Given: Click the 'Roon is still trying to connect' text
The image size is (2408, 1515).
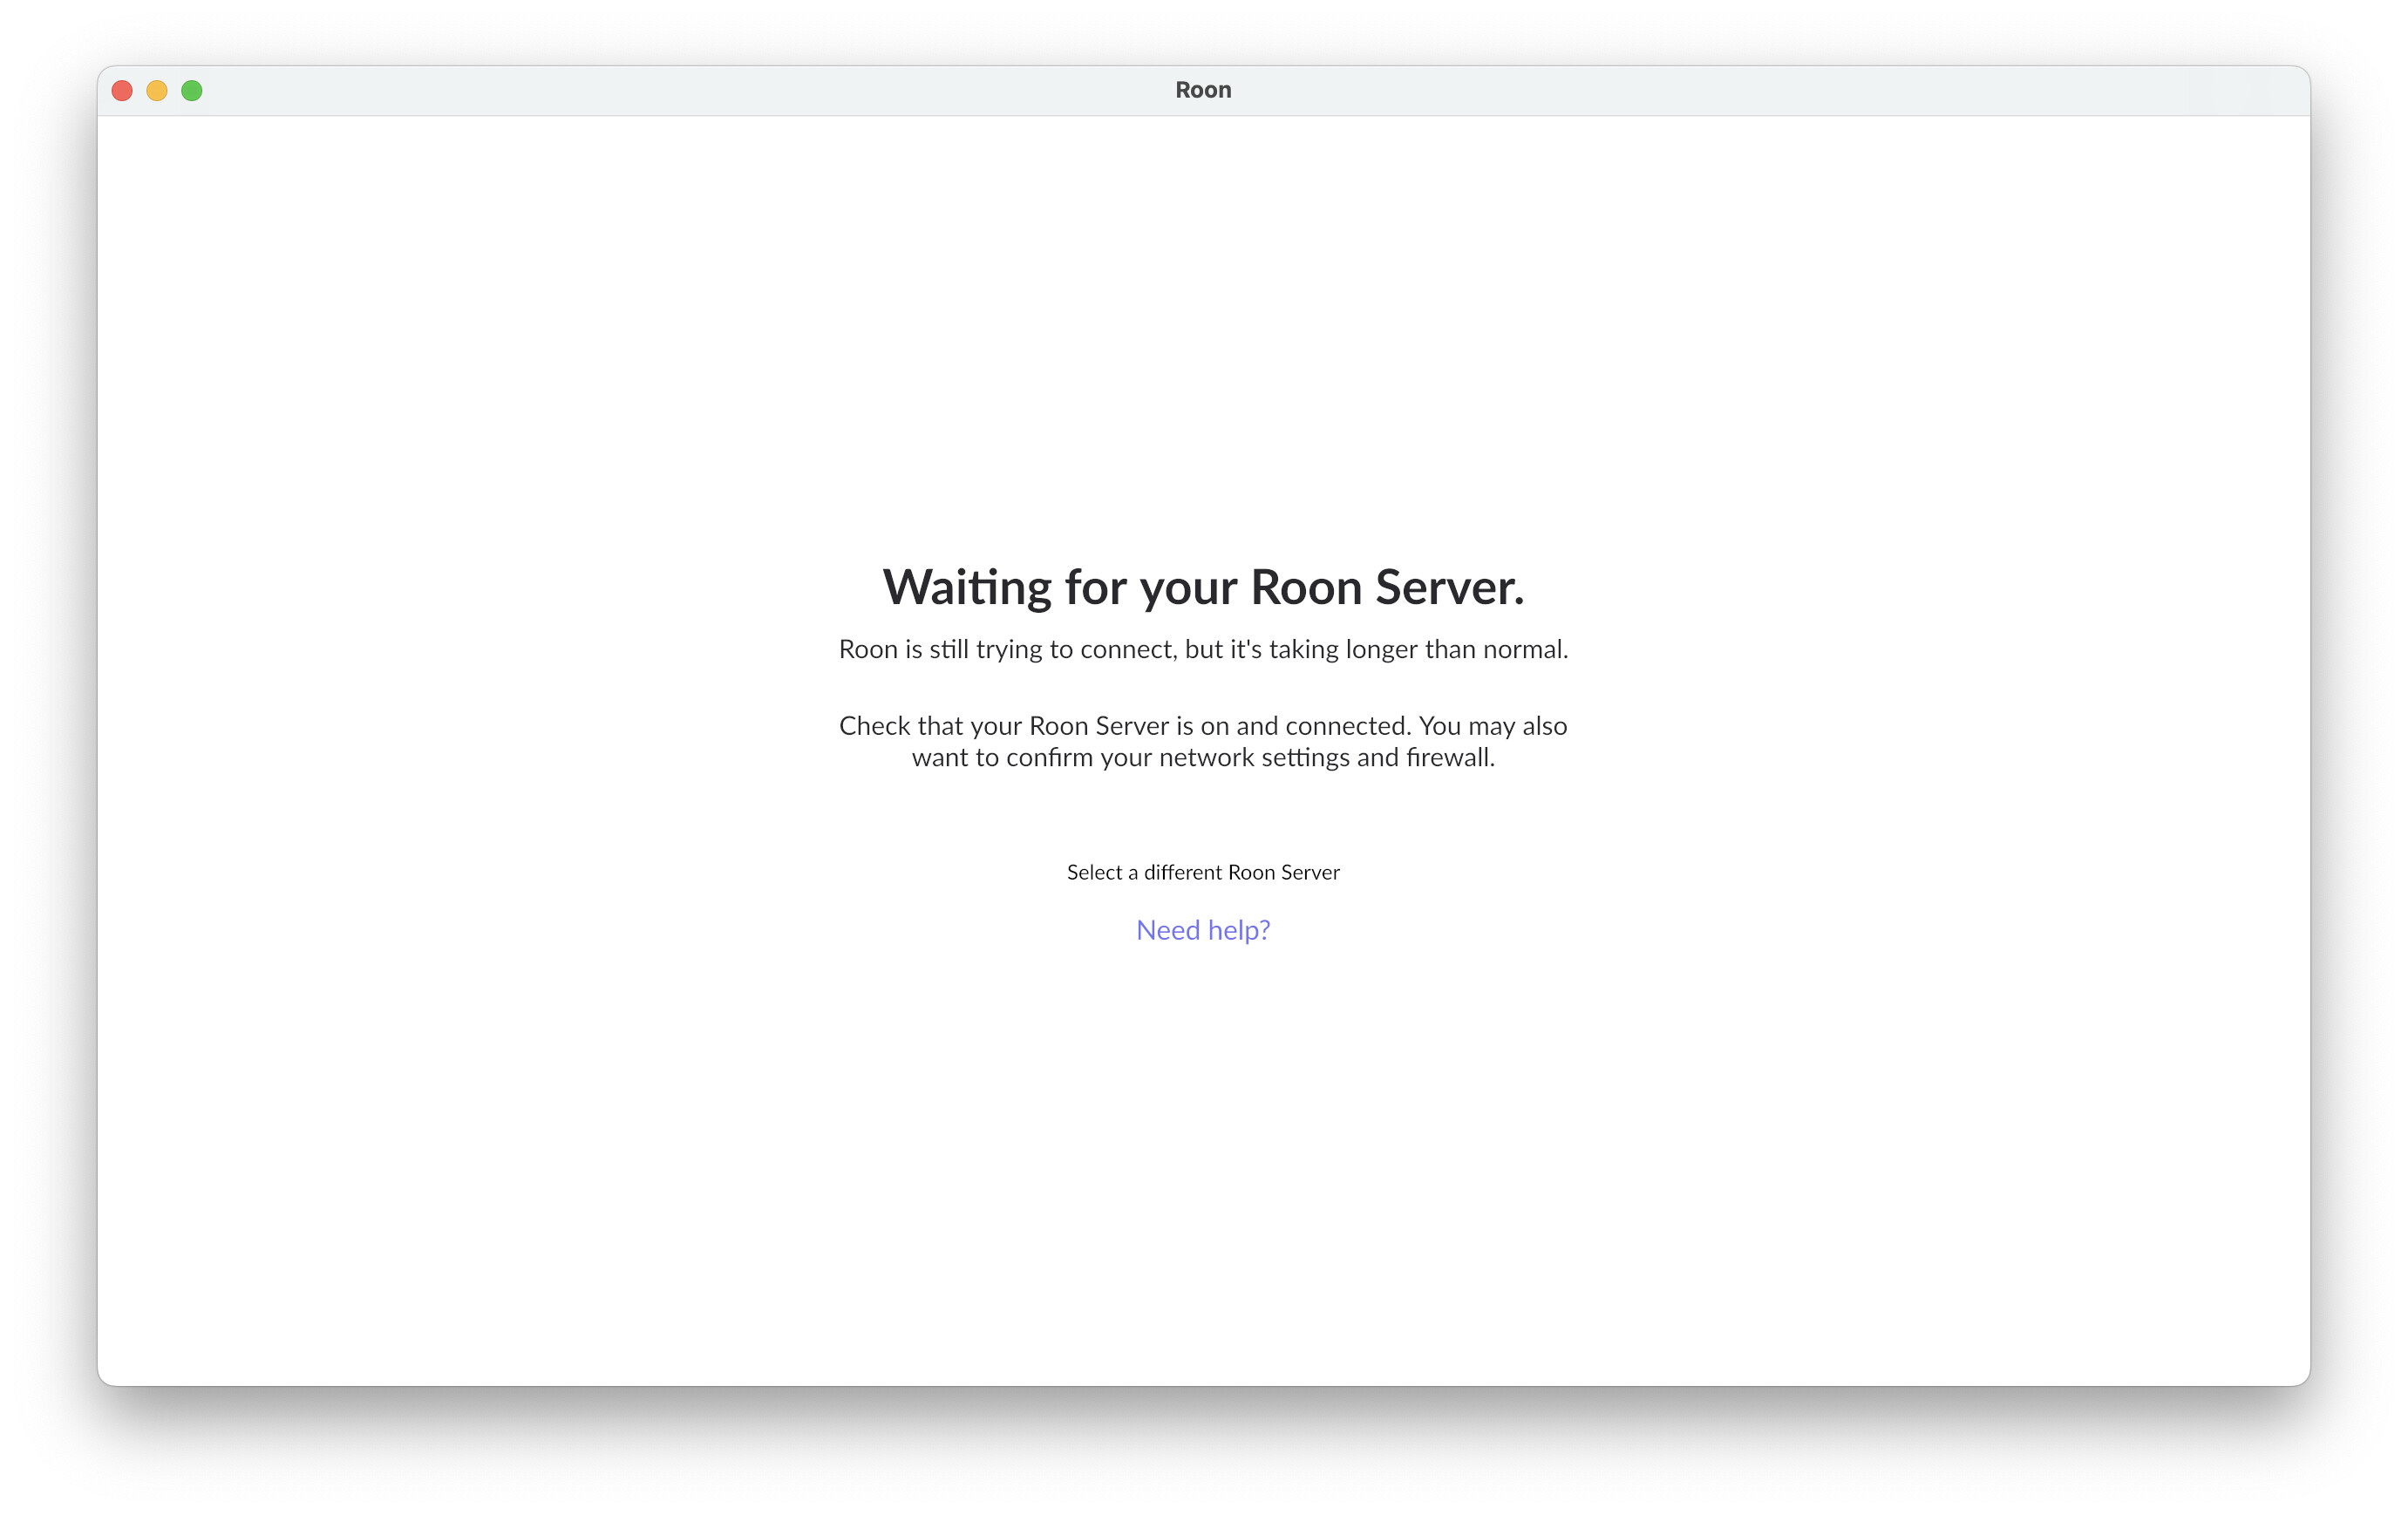Looking at the screenshot, I should tap(1203, 649).
